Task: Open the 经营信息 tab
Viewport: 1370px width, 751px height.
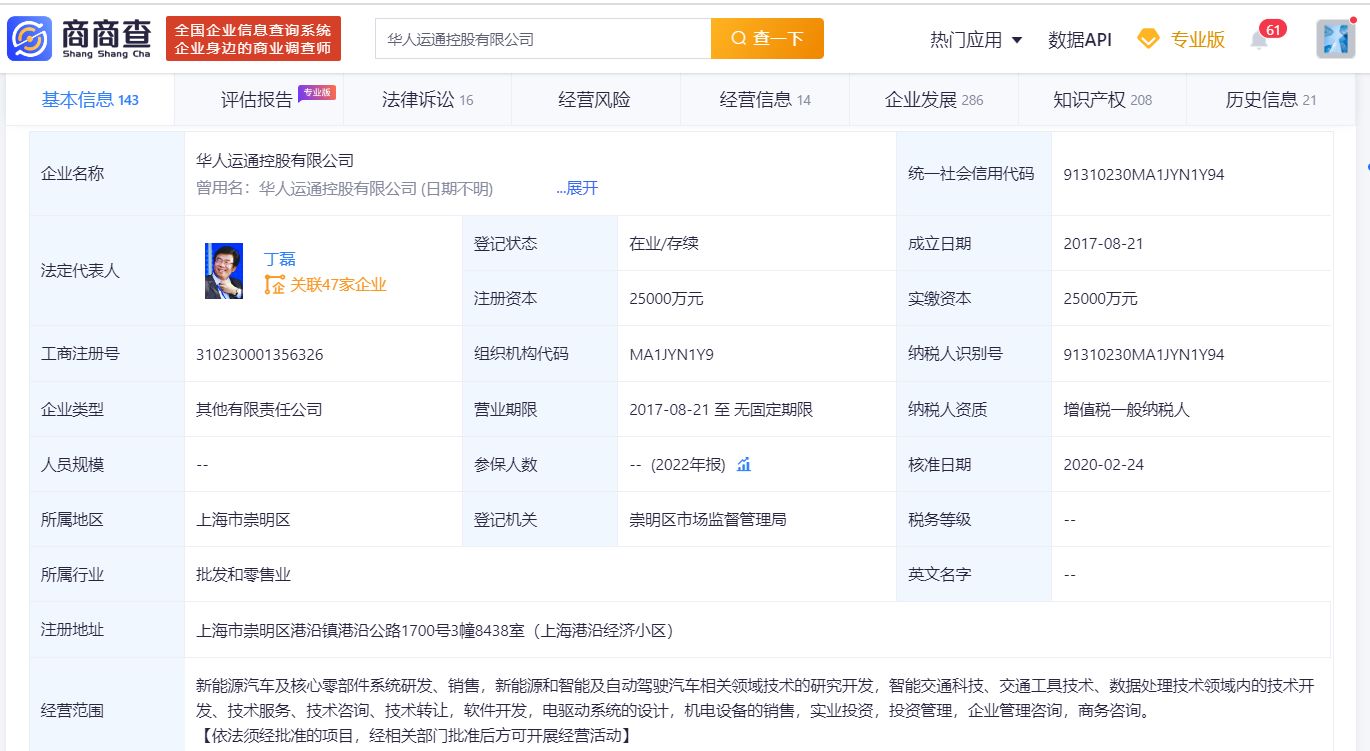Action: click(x=765, y=99)
